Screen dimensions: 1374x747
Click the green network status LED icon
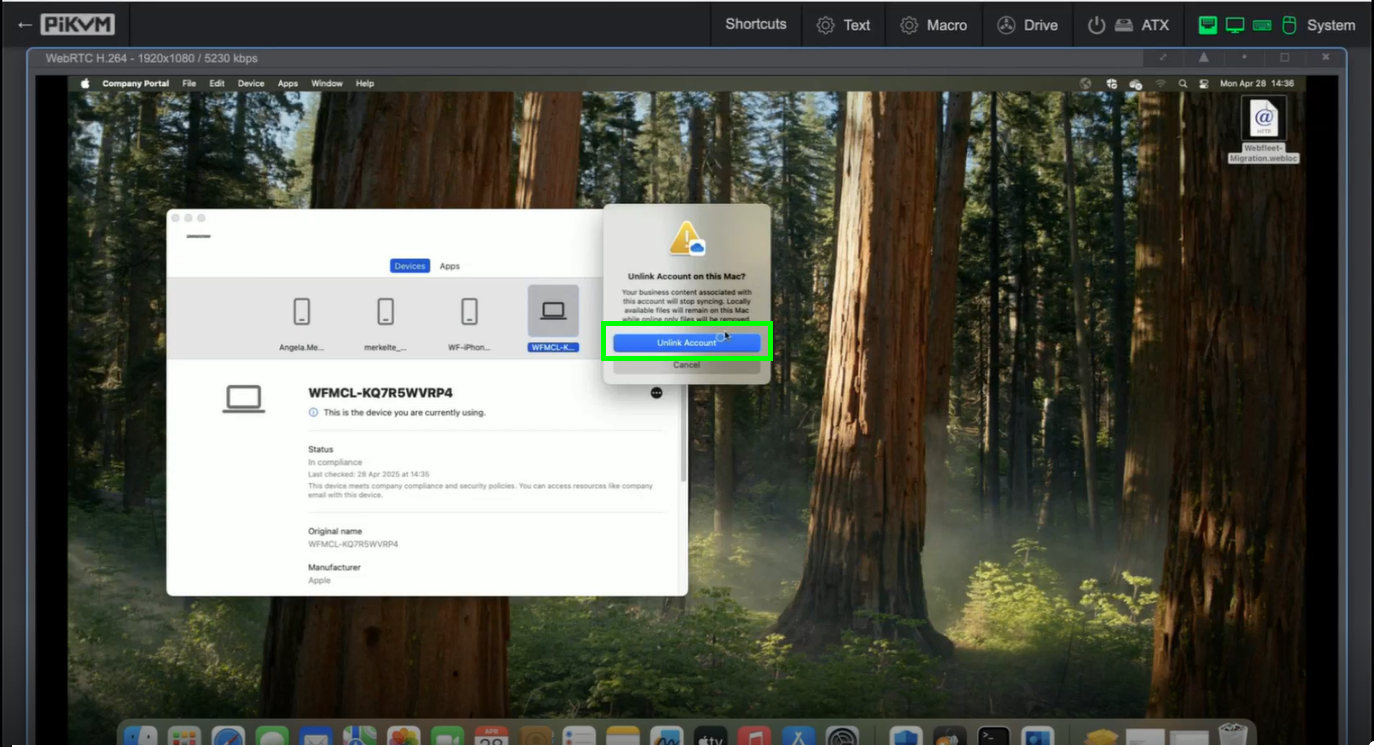1208,25
